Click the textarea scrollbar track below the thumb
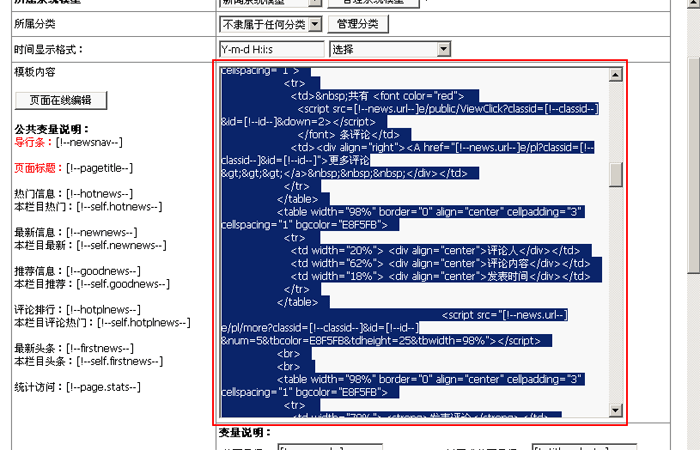 (615, 300)
